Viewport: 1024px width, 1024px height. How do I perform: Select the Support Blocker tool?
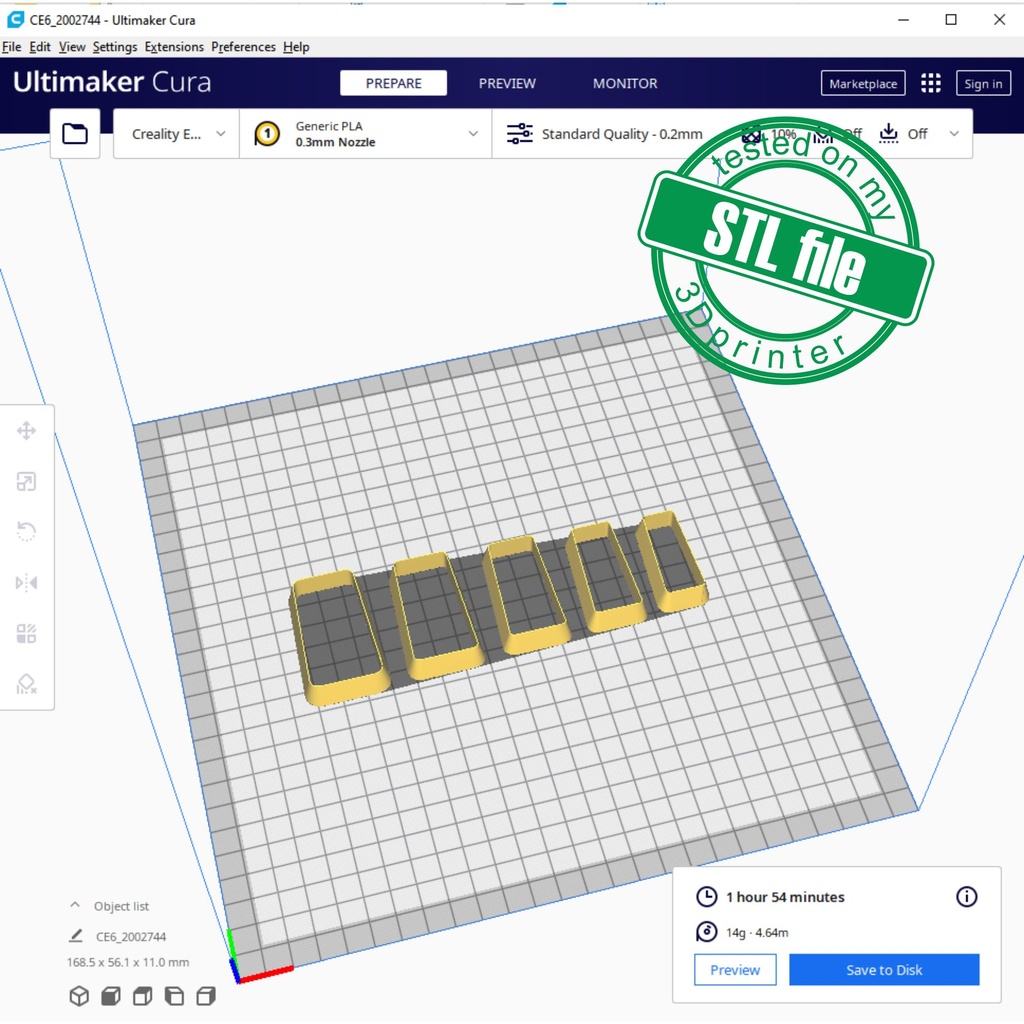[26, 684]
